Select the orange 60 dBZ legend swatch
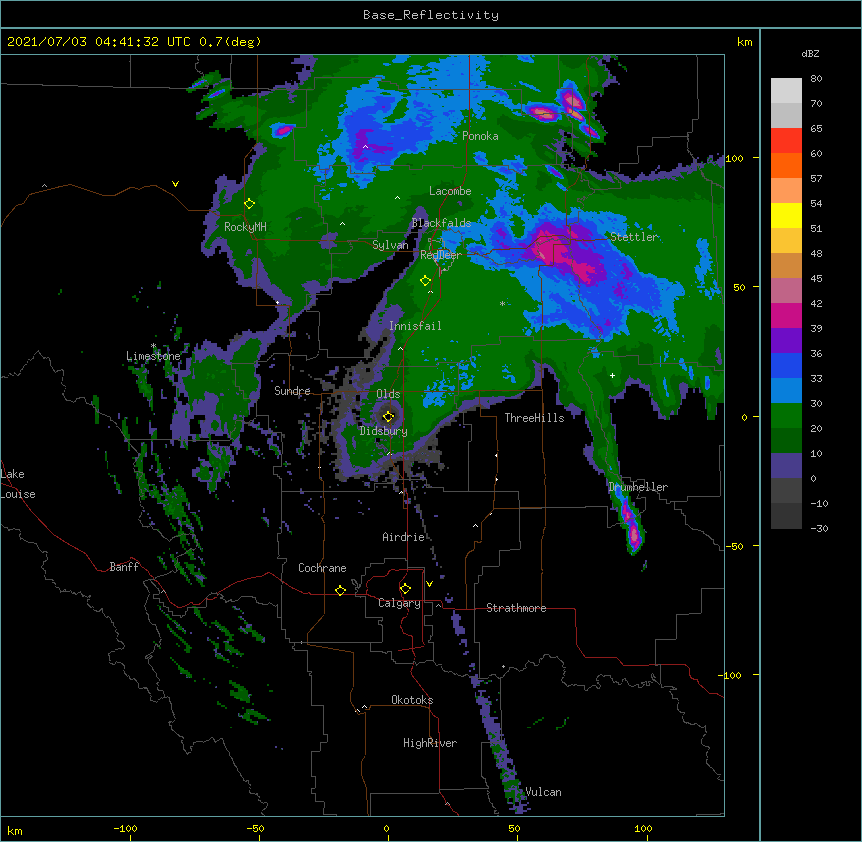 pos(786,165)
